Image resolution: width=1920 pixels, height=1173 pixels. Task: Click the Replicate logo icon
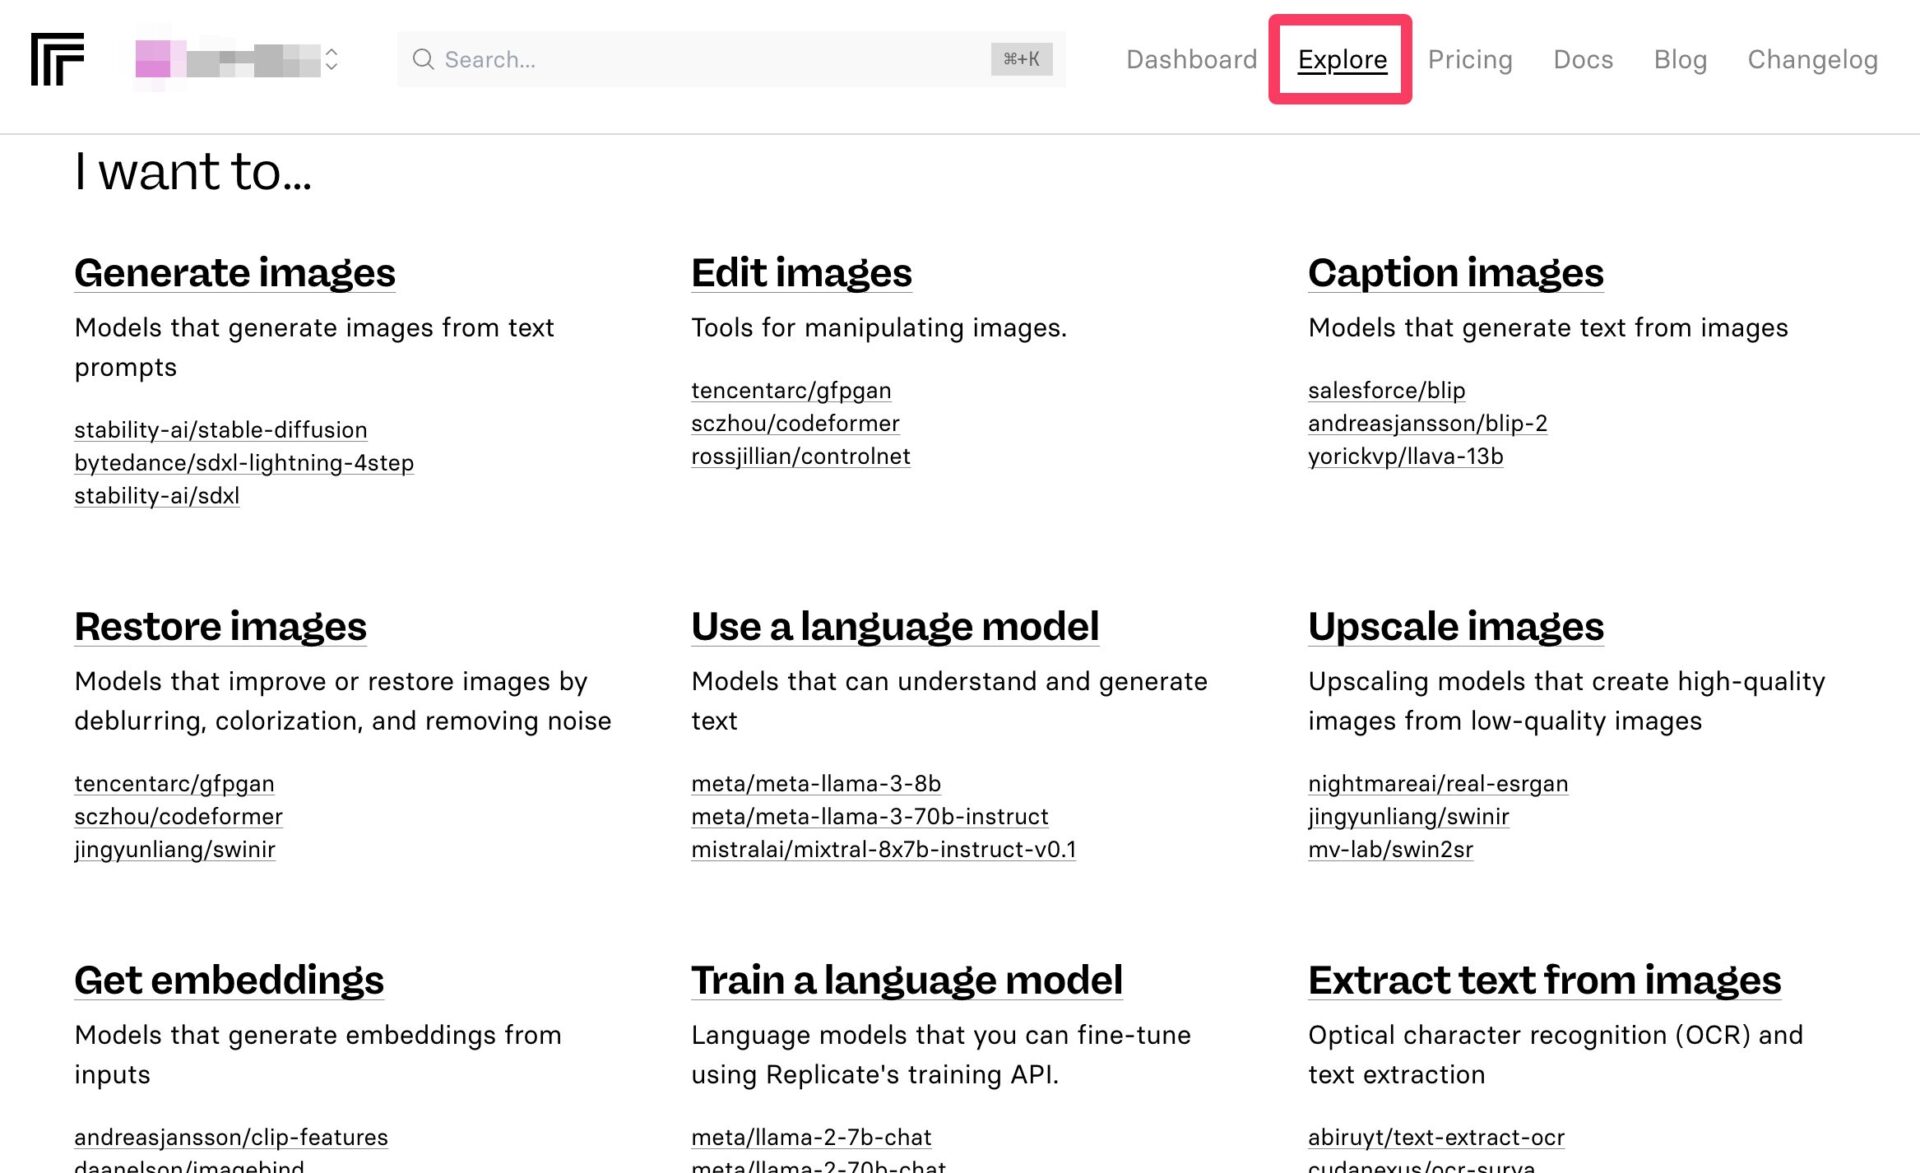[x=57, y=59]
